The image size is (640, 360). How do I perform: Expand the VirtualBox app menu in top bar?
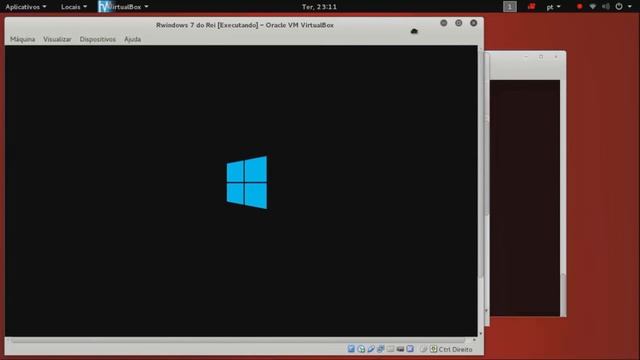[123, 7]
